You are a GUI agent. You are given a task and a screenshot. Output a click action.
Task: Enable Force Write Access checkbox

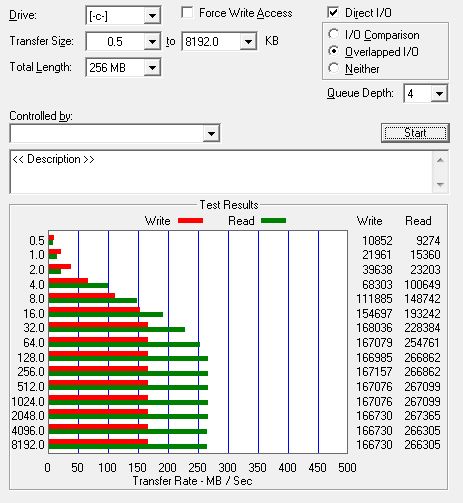point(187,13)
